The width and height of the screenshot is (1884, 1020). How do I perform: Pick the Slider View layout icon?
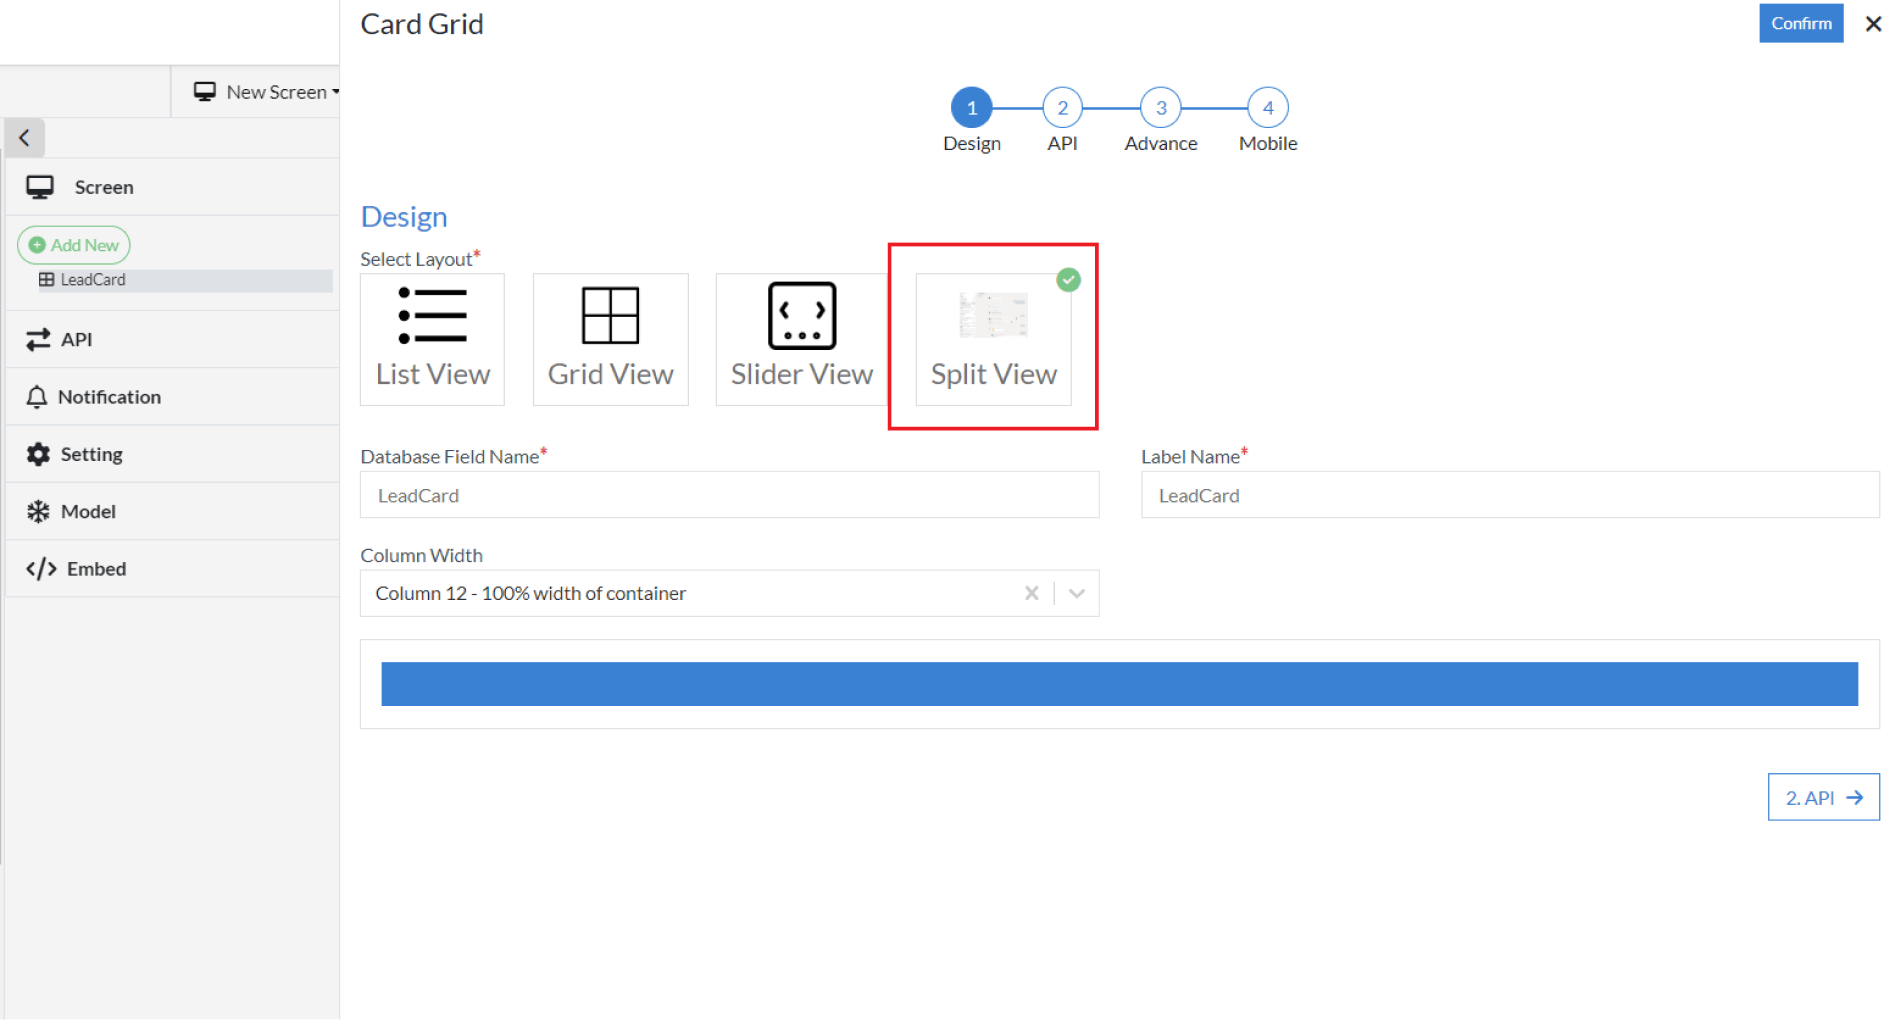click(x=801, y=316)
